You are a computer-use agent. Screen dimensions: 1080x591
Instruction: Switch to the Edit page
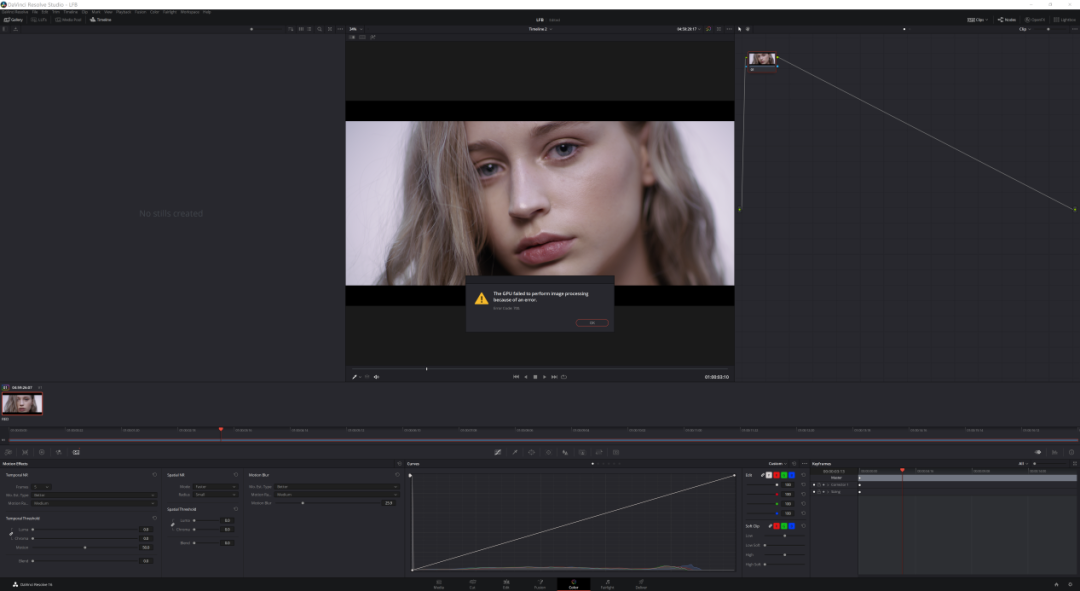click(506, 584)
